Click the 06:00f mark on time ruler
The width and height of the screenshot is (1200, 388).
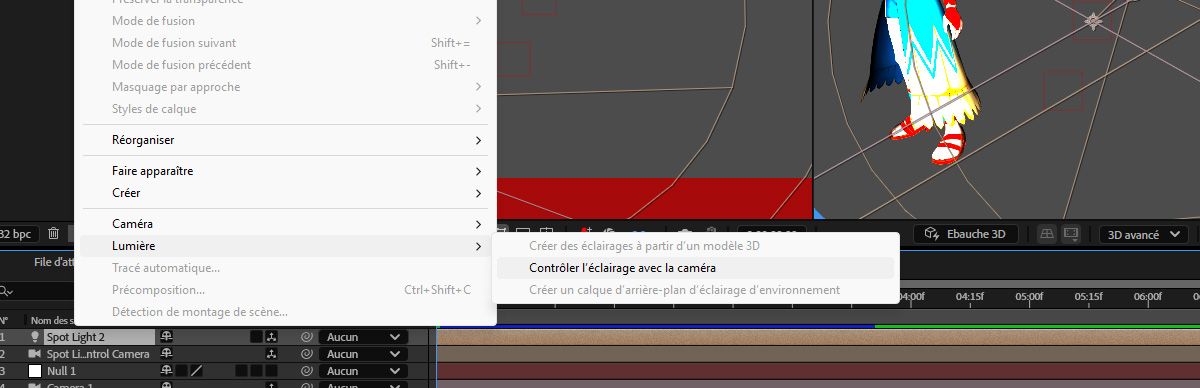pos(1148,297)
